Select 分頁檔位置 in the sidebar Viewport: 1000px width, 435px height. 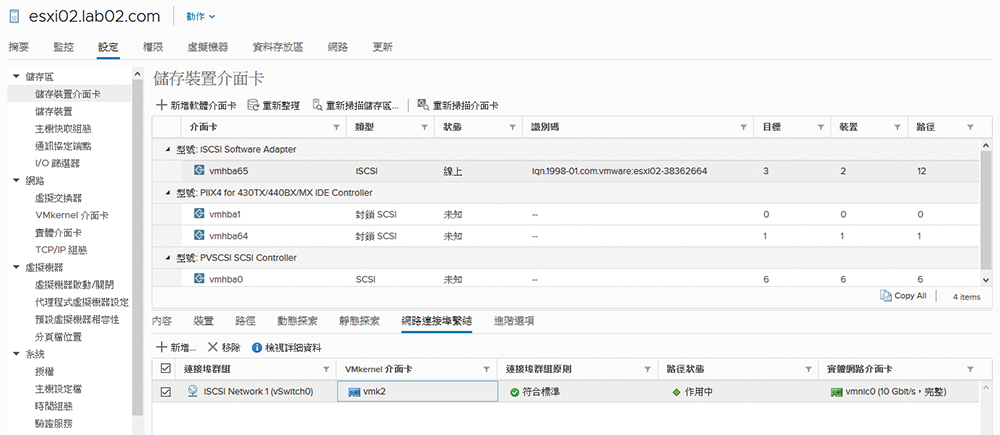click(x=59, y=336)
